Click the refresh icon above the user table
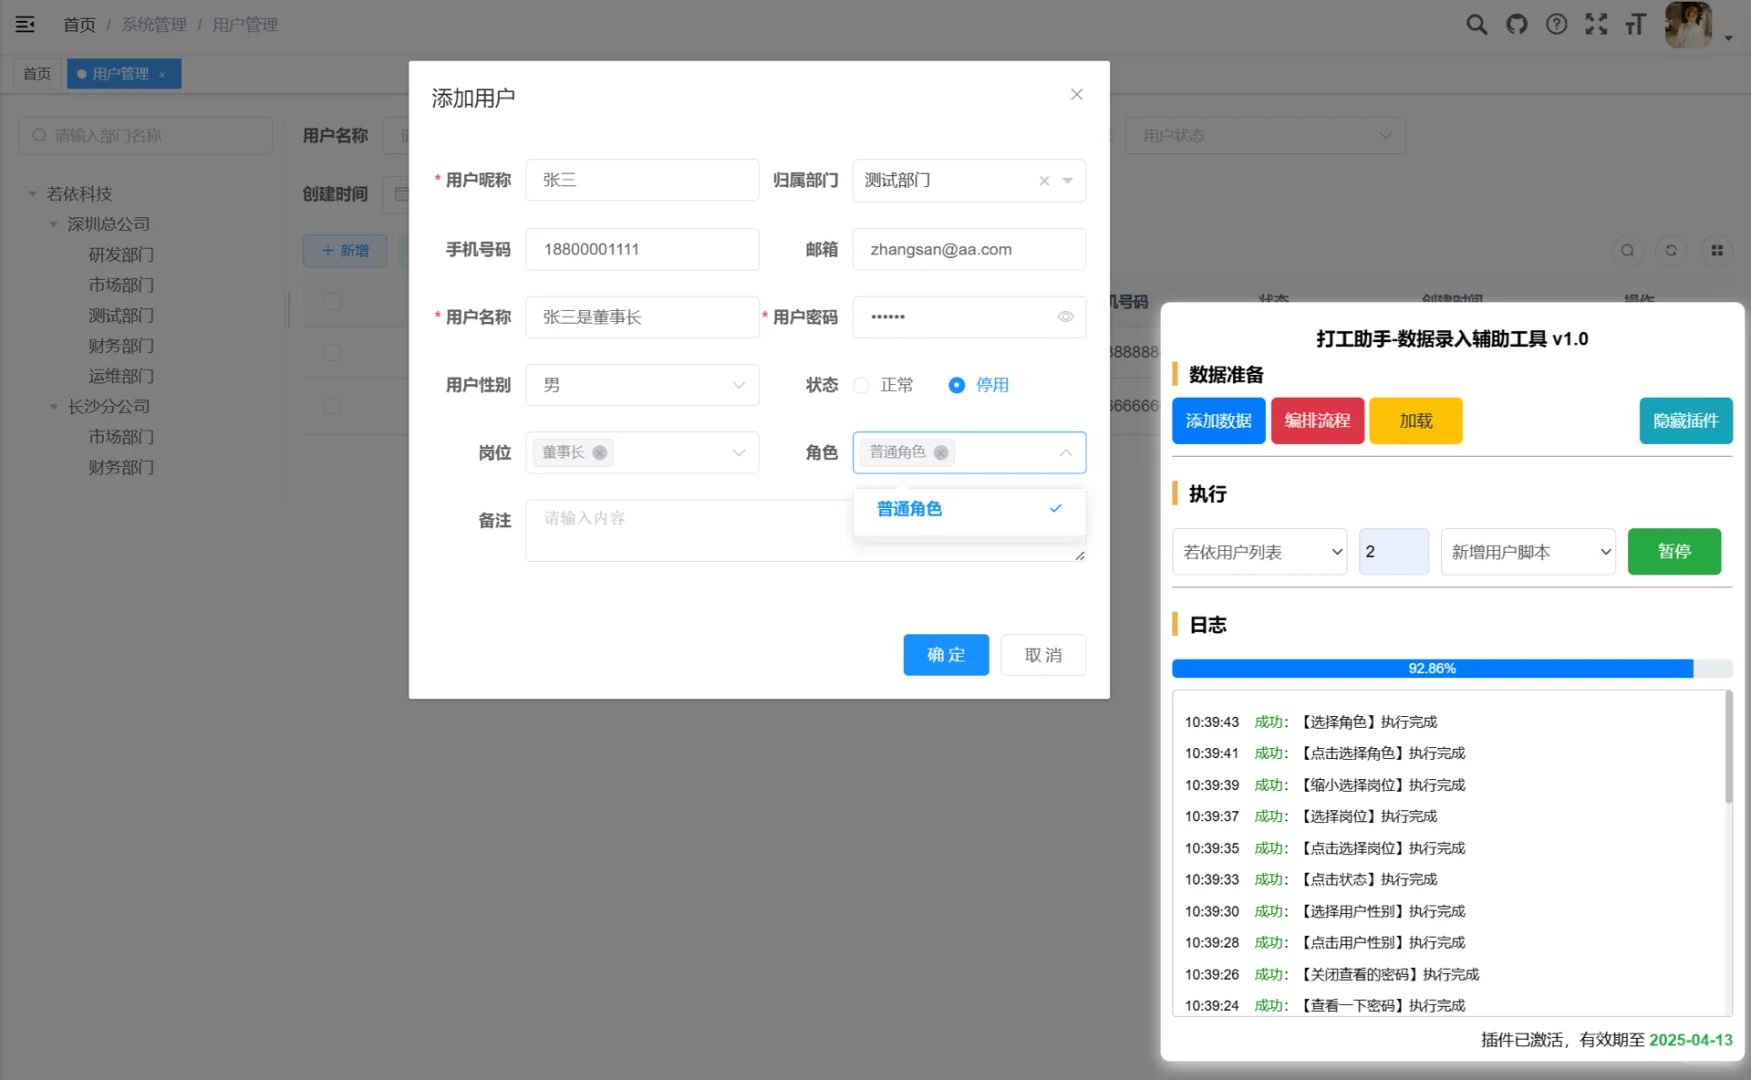 point(1672,250)
